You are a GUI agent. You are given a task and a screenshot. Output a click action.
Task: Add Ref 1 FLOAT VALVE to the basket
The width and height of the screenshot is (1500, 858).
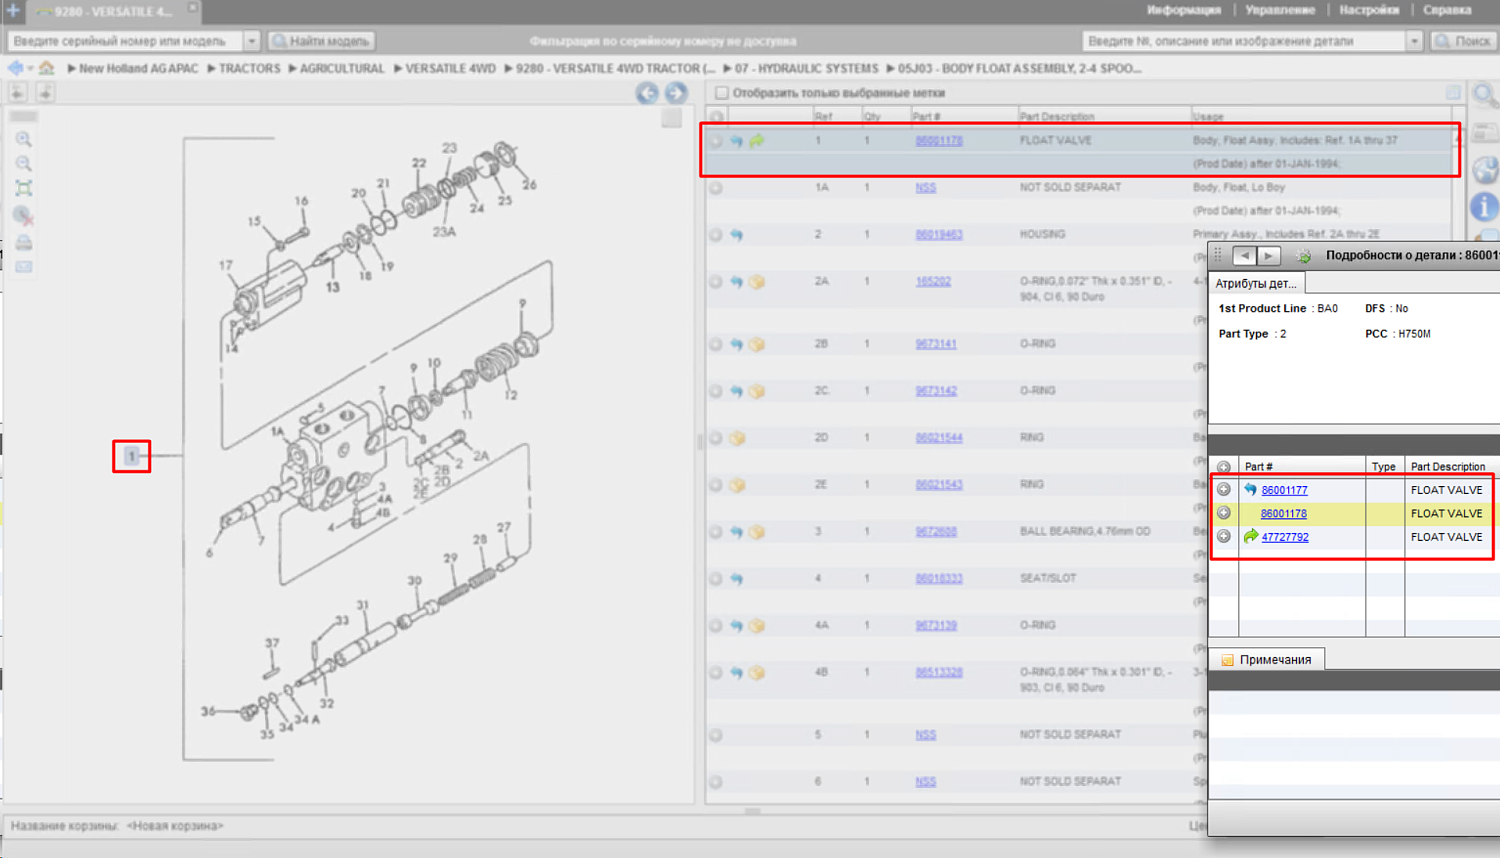[716, 141]
